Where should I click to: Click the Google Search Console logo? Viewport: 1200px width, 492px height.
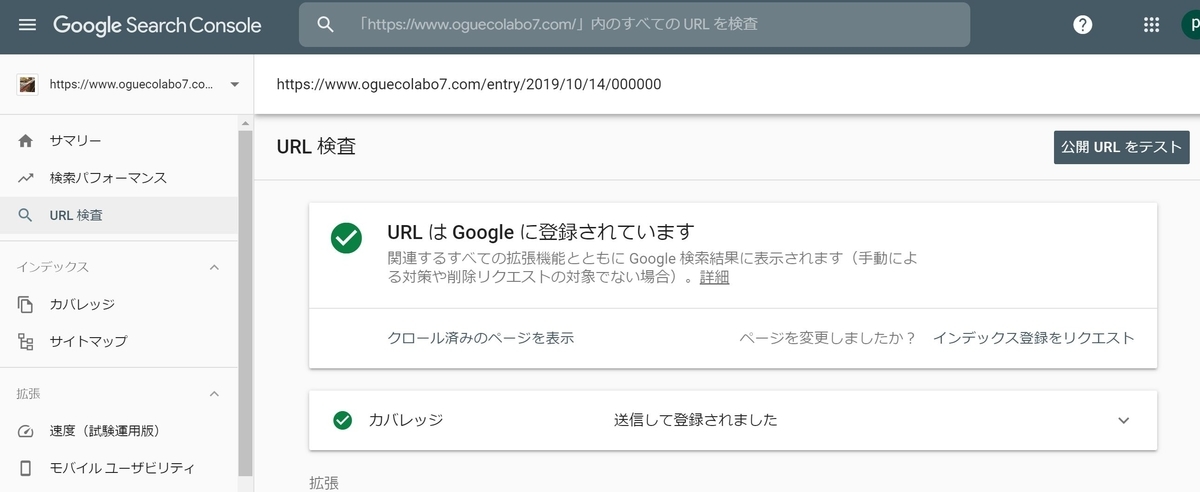click(x=157, y=25)
